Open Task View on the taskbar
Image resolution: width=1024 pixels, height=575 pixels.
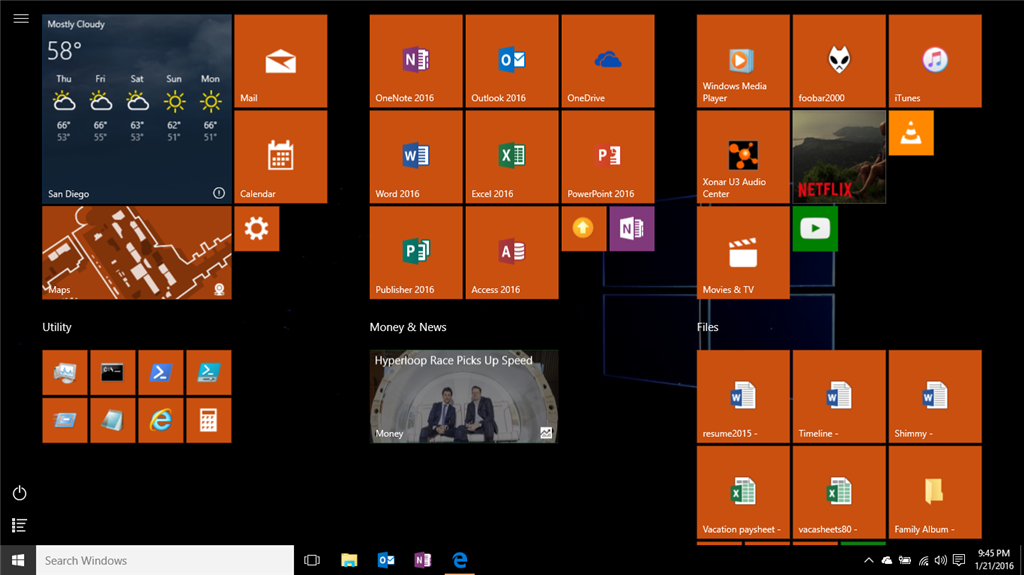click(x=312, y=560)
